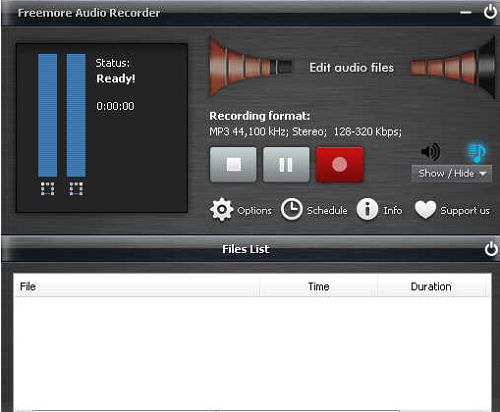Click the left channel level meter
The height and width of the screenshot is (412, 500).
coord(47,115)
